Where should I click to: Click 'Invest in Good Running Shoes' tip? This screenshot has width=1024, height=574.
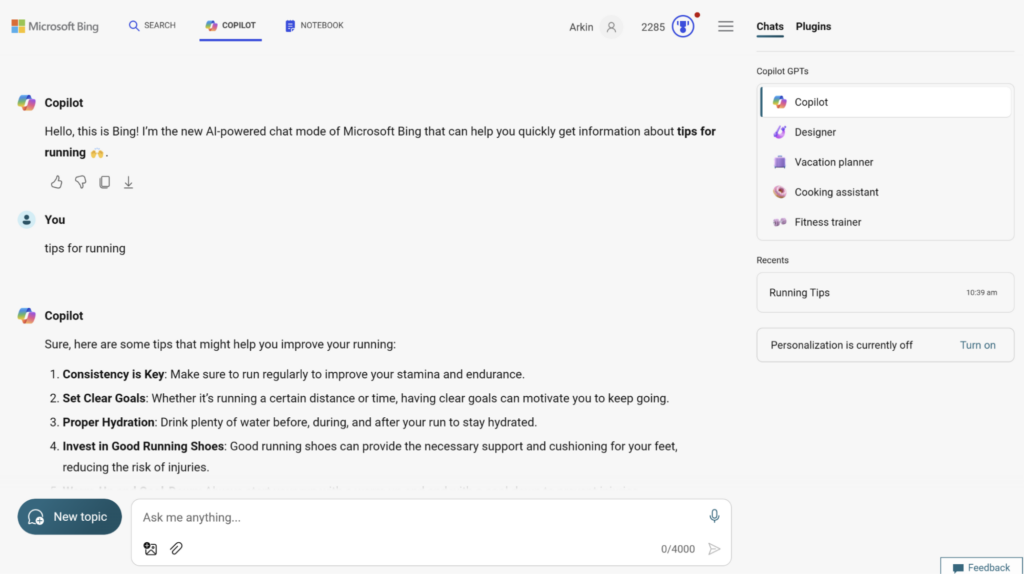(143, 447)
